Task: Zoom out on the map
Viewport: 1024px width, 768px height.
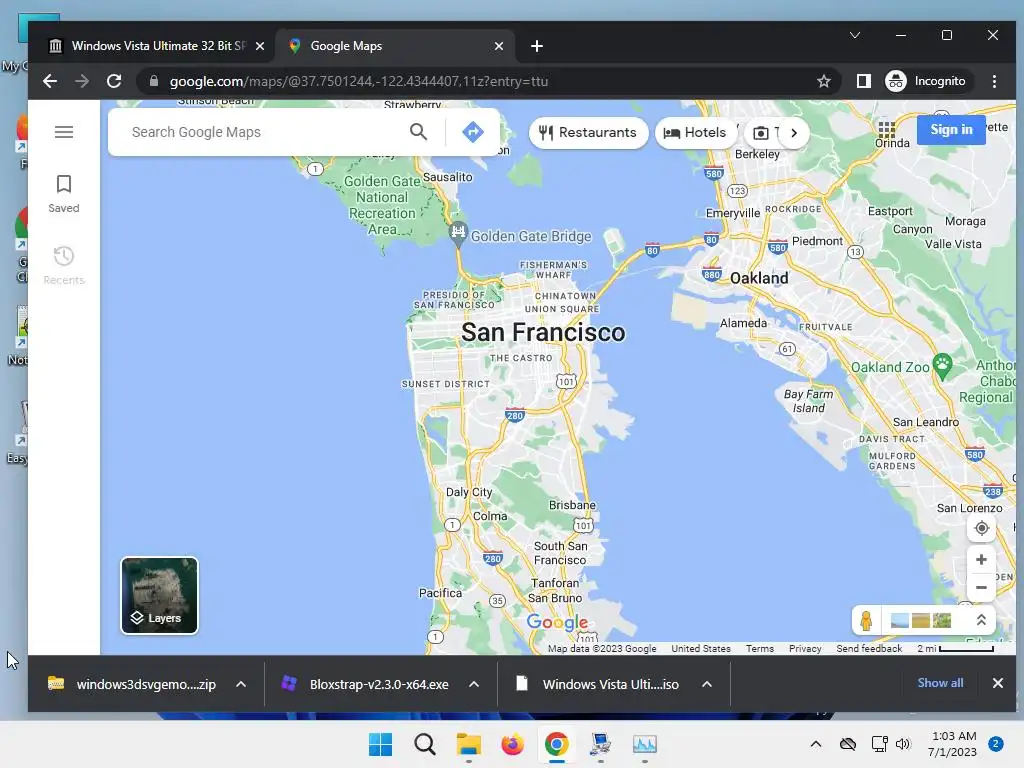Action: click(981, 588)
